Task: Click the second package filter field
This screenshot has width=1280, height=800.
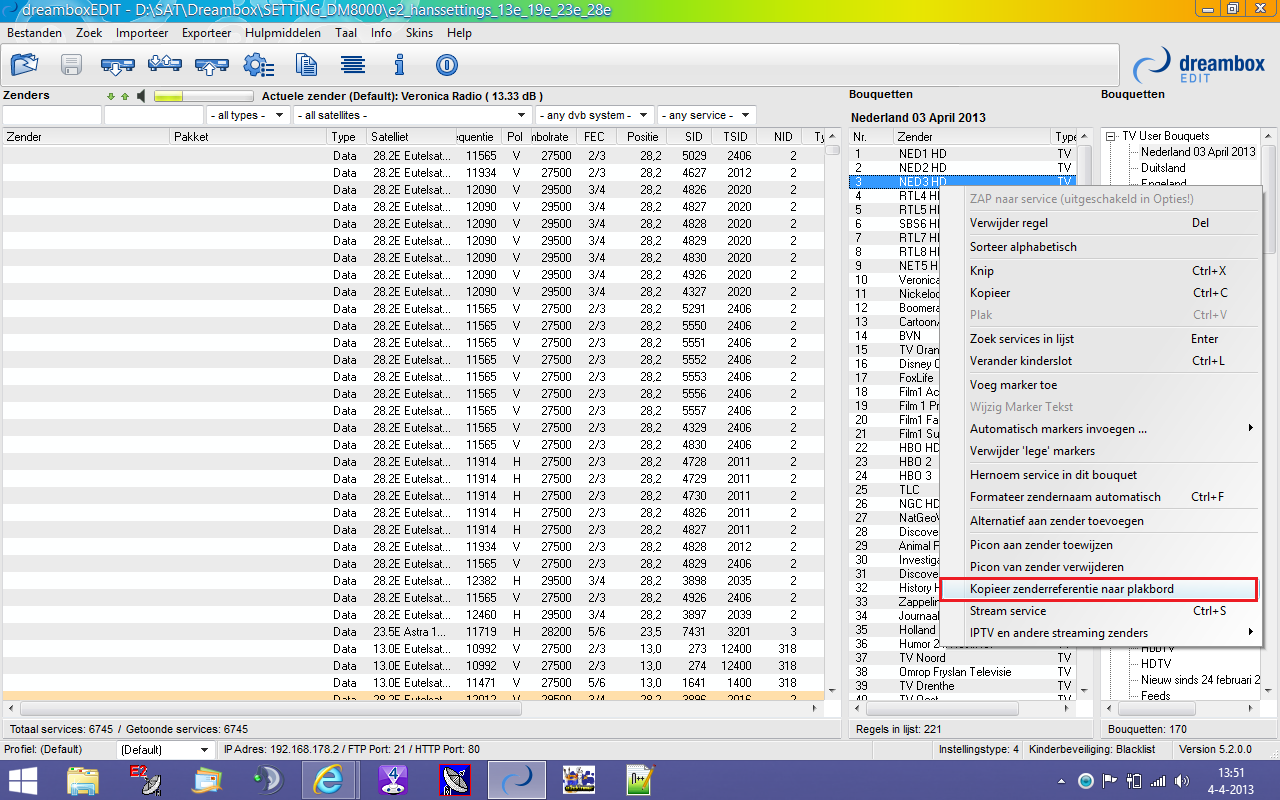Action: [154, 116]
